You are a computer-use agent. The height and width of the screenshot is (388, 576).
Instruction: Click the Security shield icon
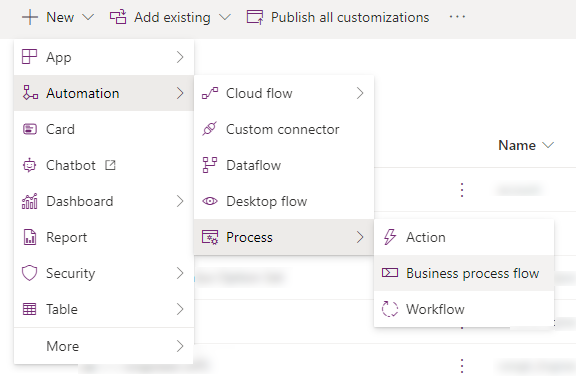(x=29, y=273)
